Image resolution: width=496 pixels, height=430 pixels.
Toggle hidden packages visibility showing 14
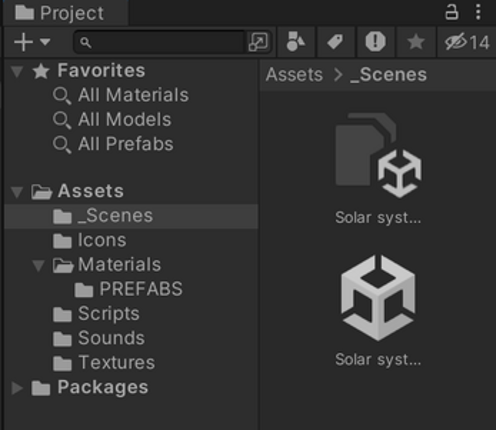pyautogui.click(x=467, y=42)
